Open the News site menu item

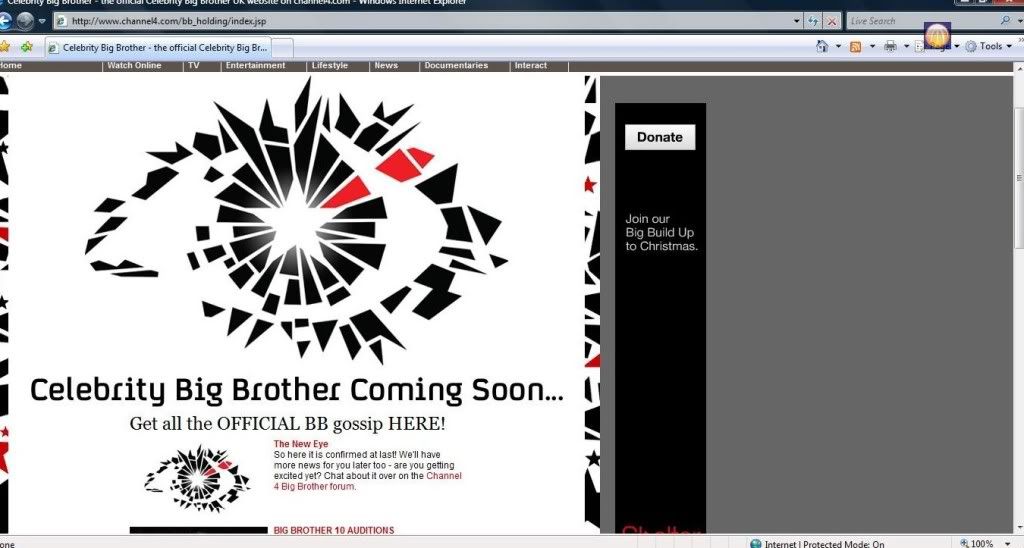click(386, 65)
